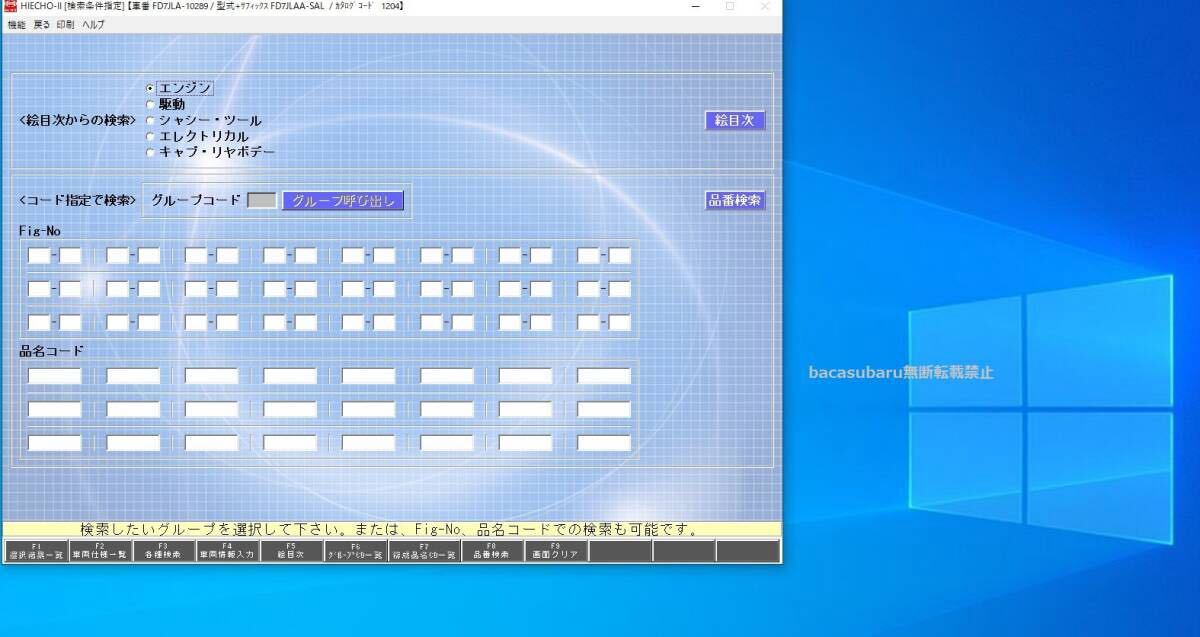Screen dimensions: 1200x637
Task: Open F3 各種検索 from the function bar
Action: 164,550
